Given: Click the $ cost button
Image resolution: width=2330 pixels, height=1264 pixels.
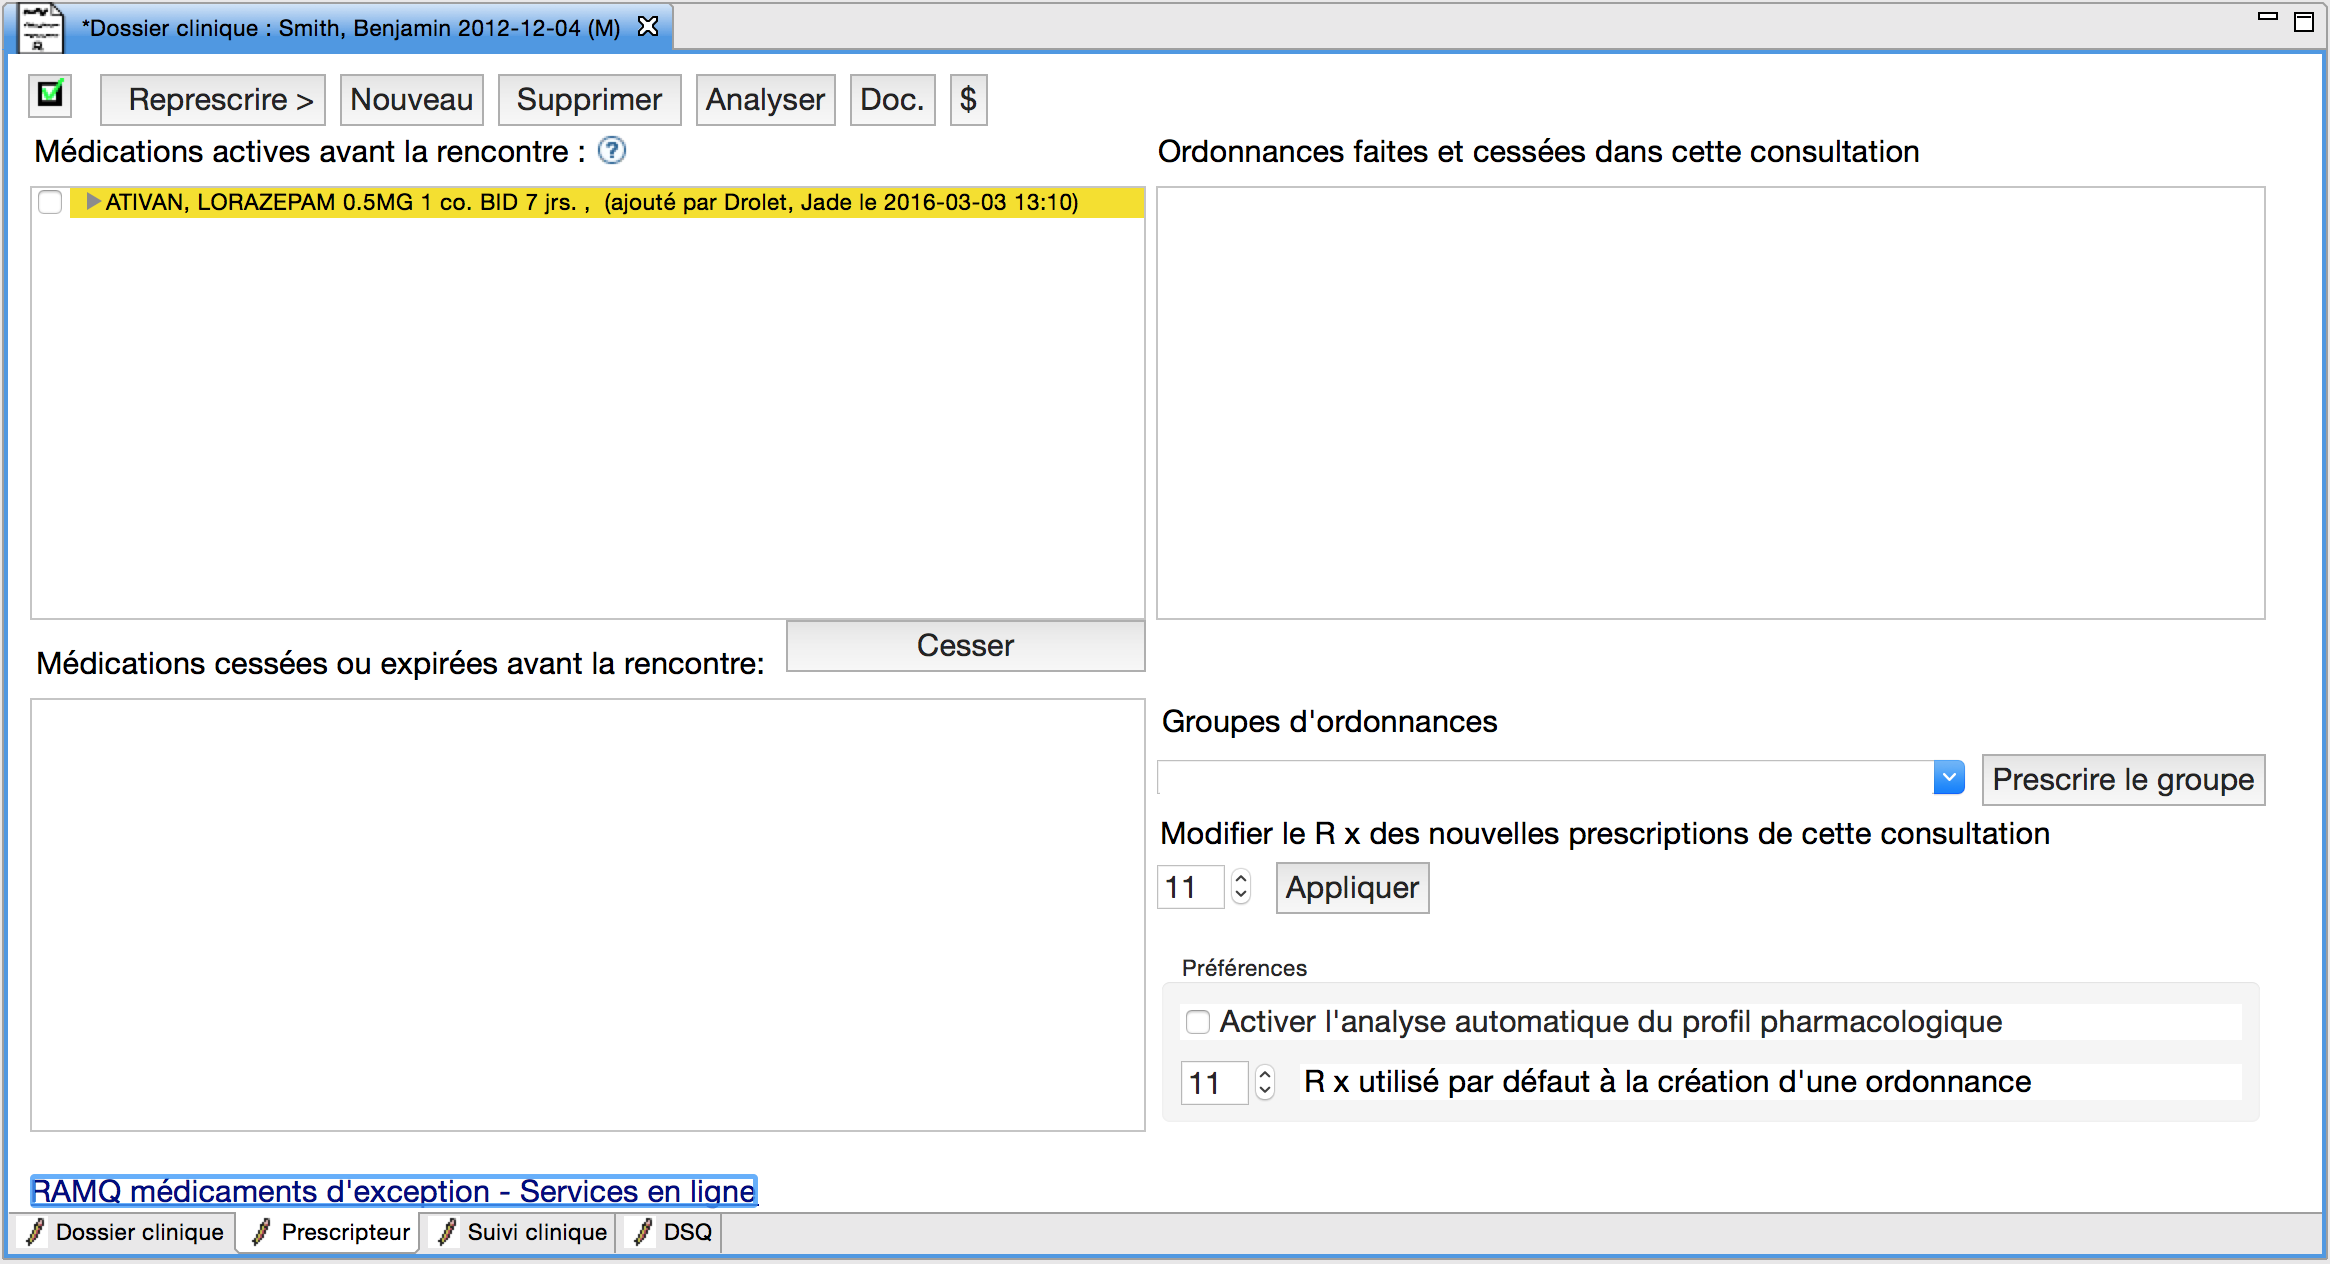Looking at the screenshot, I should pyautogui.click(x=969, y=100).
